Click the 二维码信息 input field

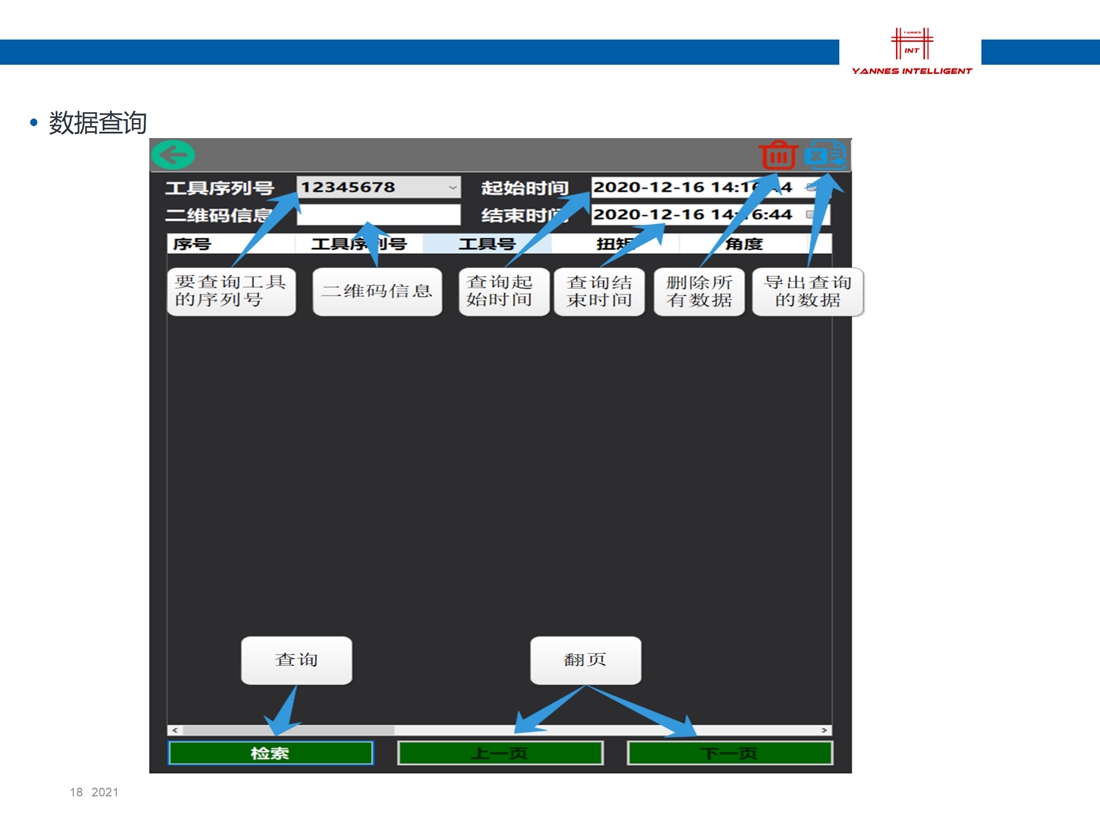coord(379,215)
